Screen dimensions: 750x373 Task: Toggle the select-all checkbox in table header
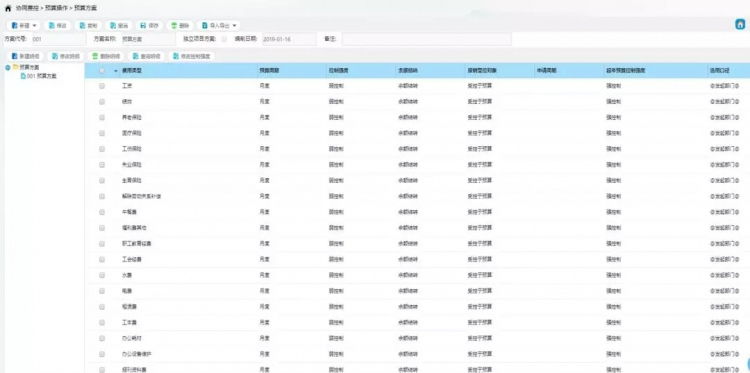pyautogui.click(x=102, y=71)
